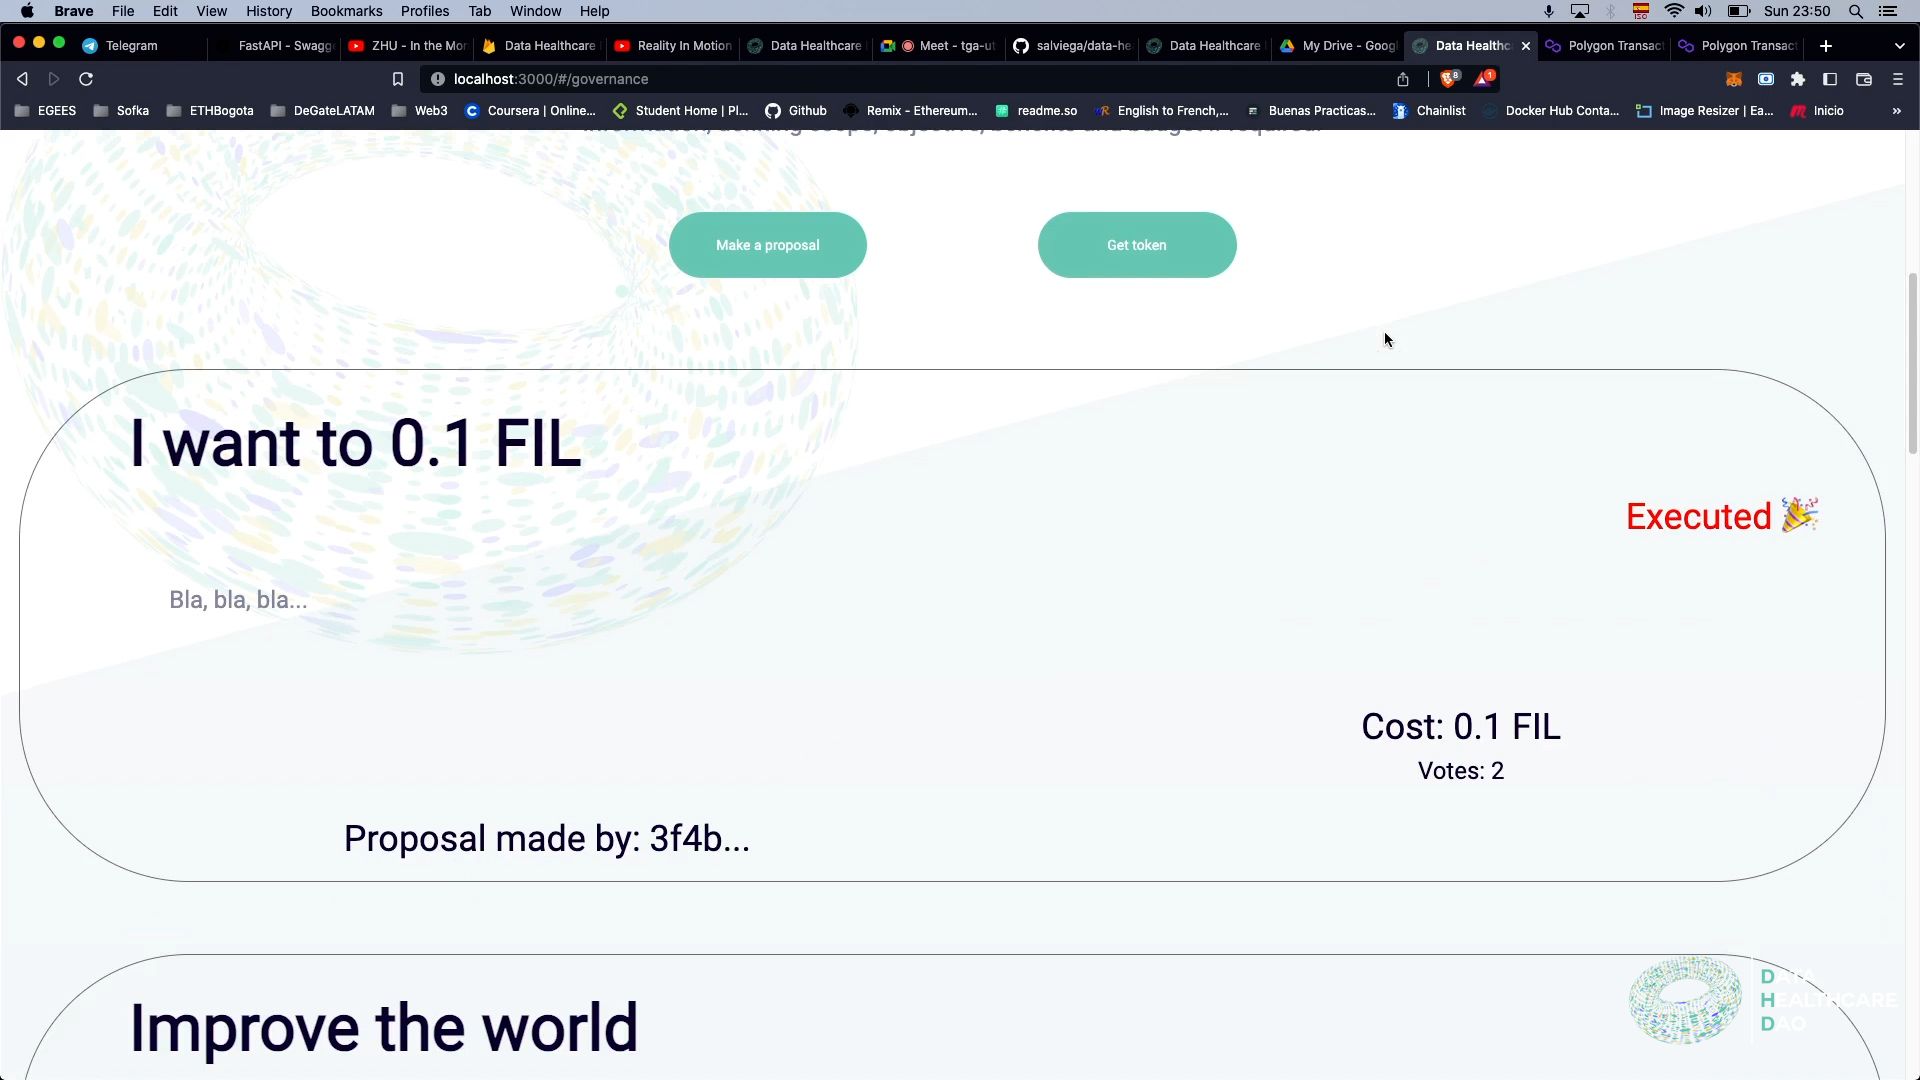Expand the tab search dropdown arrow

(x=1900, y=46)
